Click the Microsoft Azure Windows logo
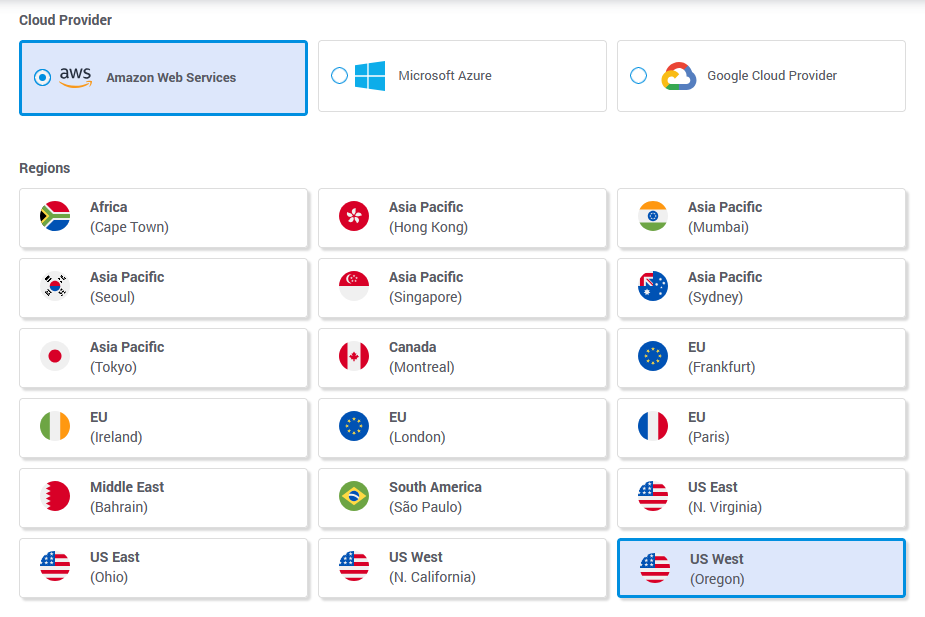The image size is (925, 617). click(x=370, y=76)
